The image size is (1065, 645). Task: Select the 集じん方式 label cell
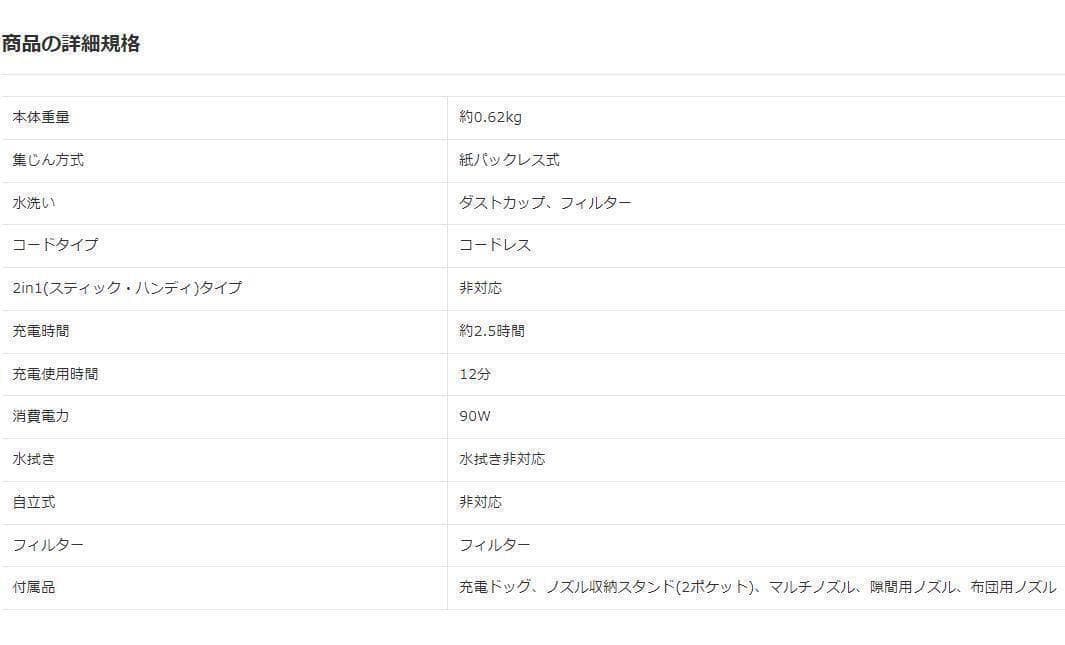(48, 160)
